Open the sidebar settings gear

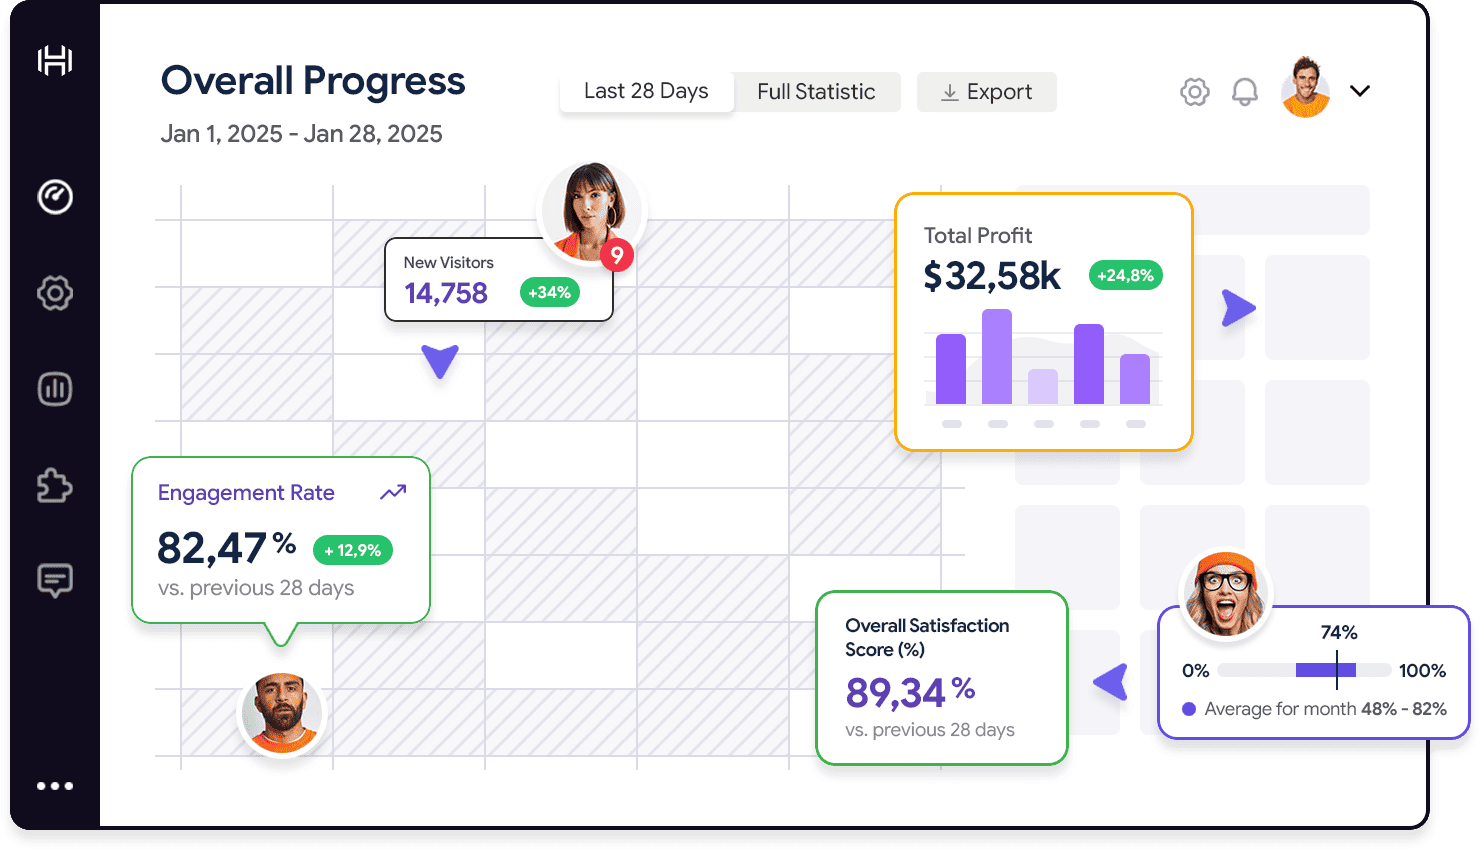(x=55, y=293)
